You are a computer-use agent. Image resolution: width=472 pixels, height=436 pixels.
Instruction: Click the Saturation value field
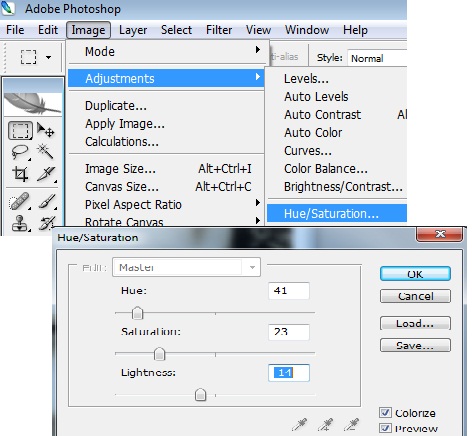click(x=289, y=332)
